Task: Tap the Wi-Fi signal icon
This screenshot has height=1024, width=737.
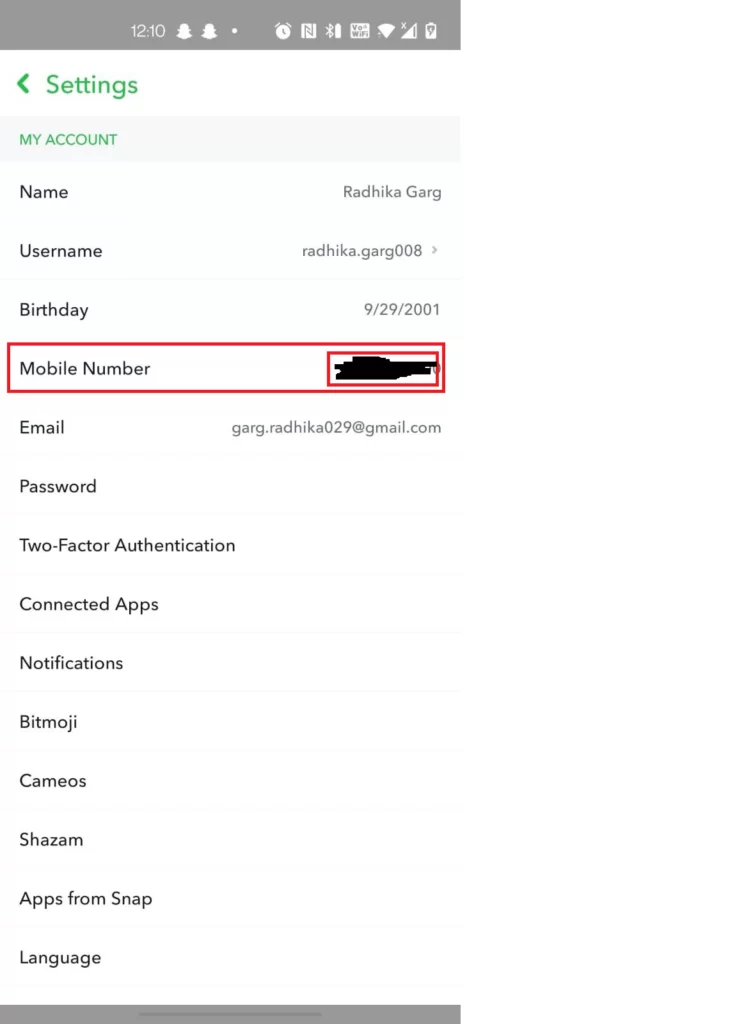Action: (x=386, y=31)
